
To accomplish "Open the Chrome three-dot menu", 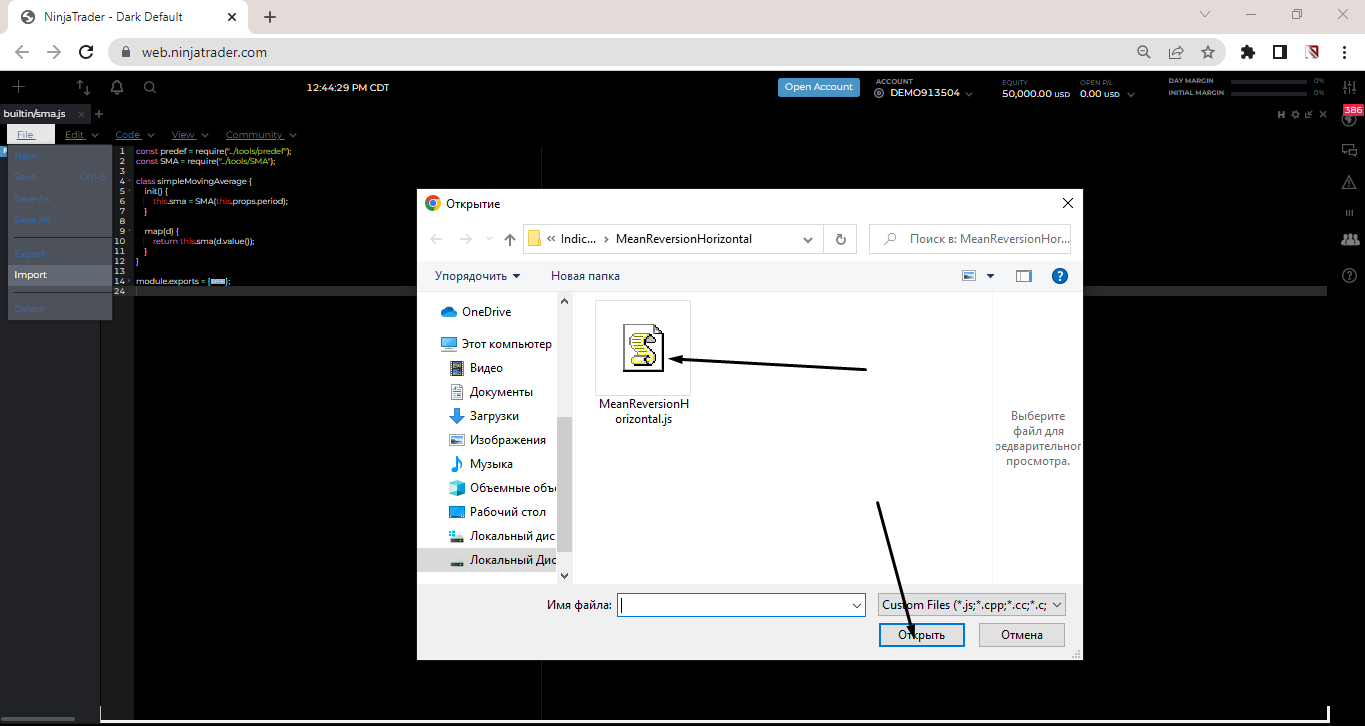I will tap(1343, 52).
